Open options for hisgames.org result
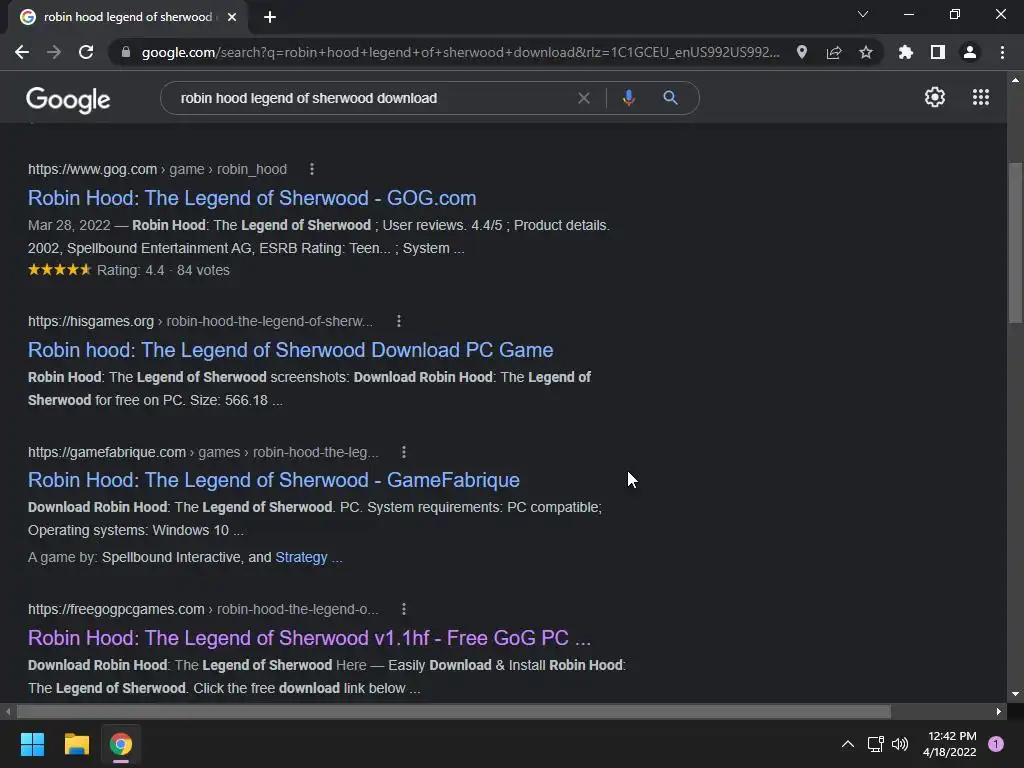The width and height of the screenshot is (1024, 768). pos(399,321)
